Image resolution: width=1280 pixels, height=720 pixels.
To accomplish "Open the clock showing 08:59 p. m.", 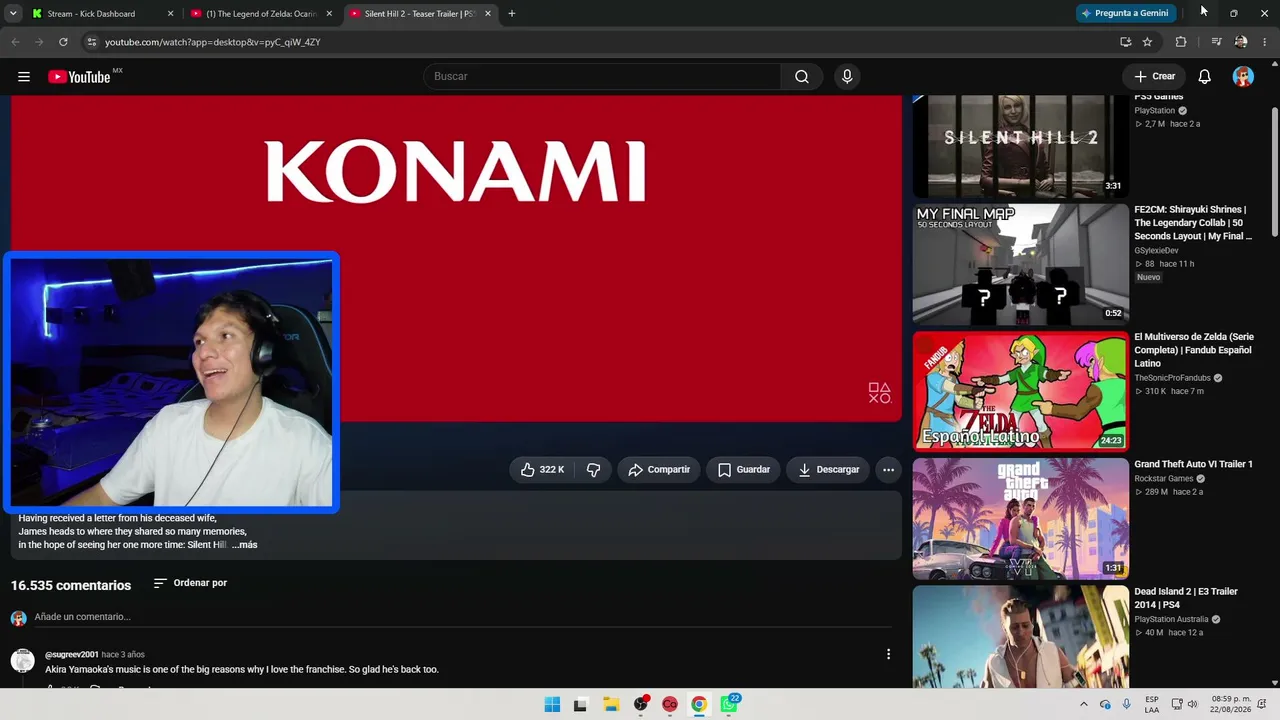I will pos(1231,705).
